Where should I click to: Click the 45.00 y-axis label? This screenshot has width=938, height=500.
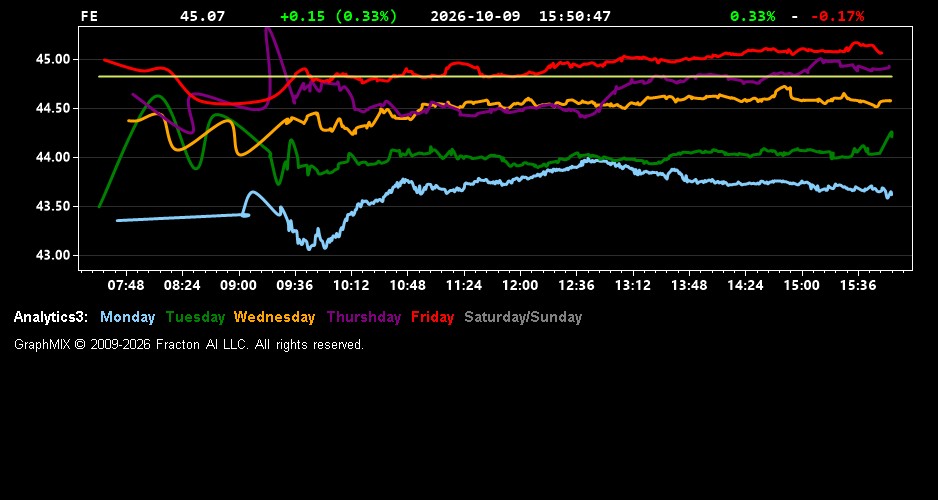click(x=53, y=59)
